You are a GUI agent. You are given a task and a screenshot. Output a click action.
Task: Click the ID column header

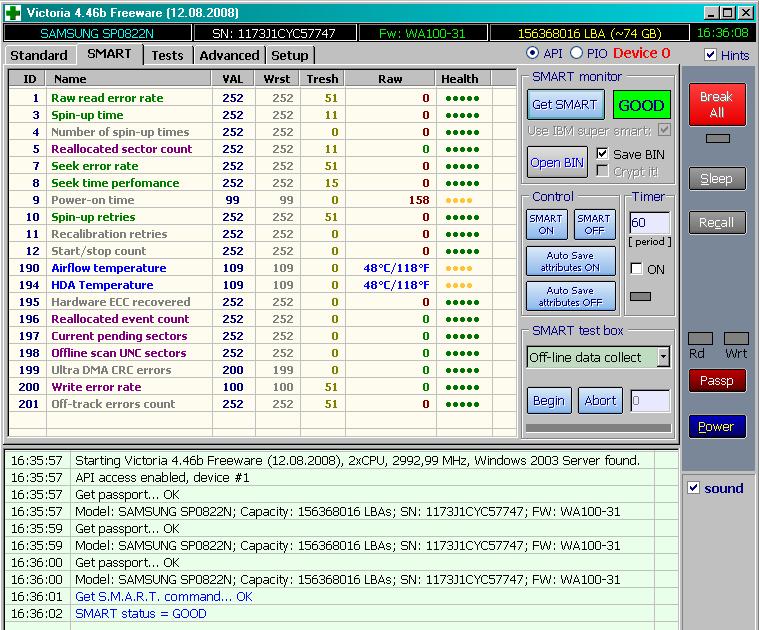(x=28, y=79)
